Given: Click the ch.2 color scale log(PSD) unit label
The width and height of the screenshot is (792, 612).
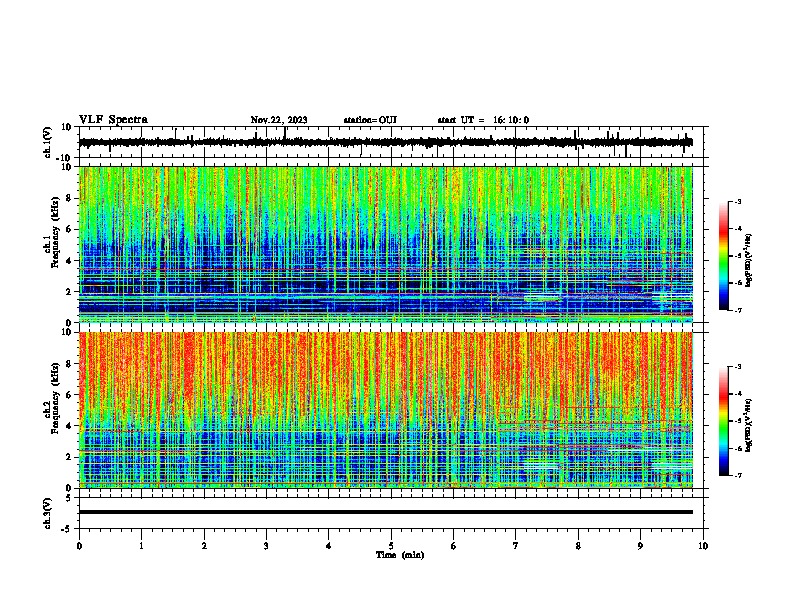Looking at the screenshot, I should [749, 425].
